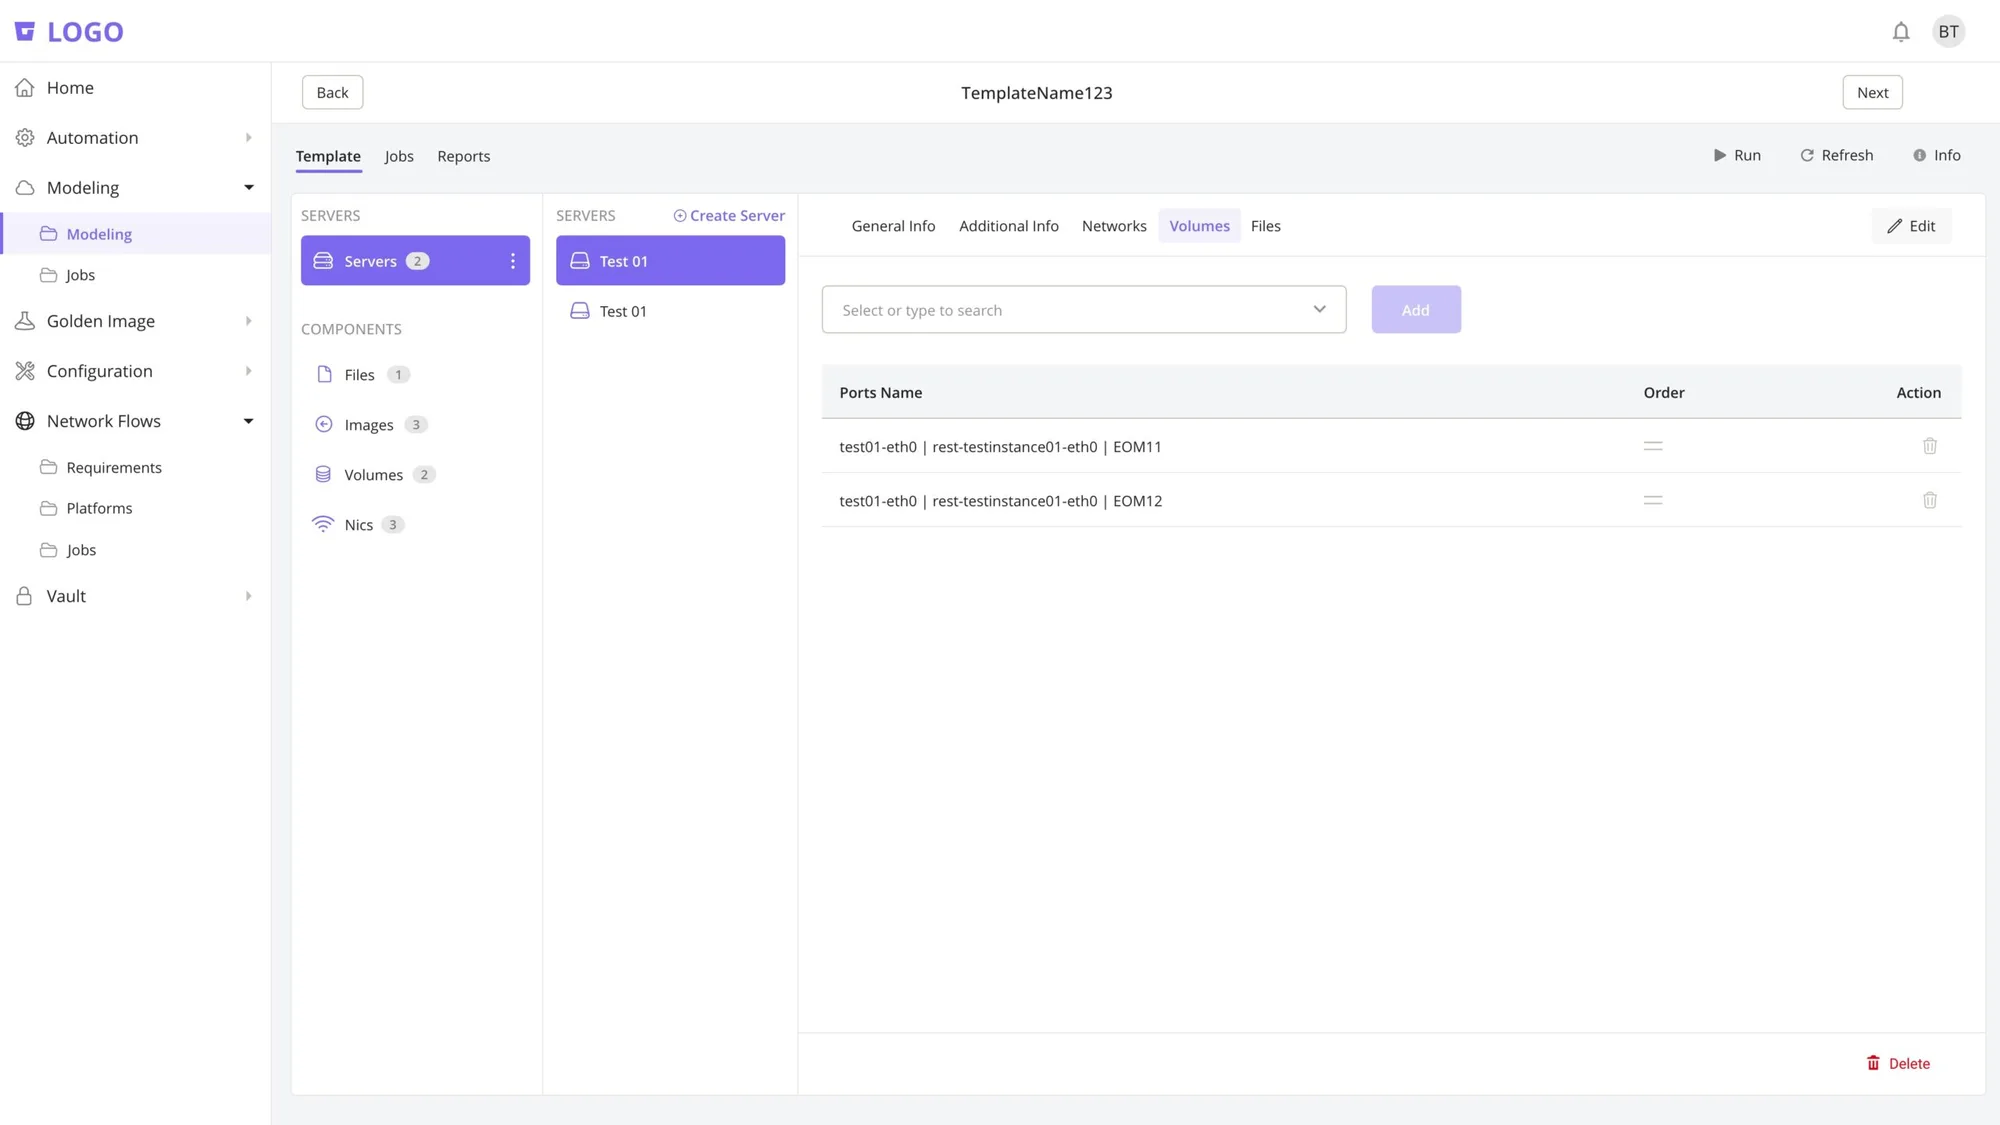Image resolution: width=2000 pixels, height=1125 pixels.
Task: Open the notifications bell
Action: click(1901, 32)
